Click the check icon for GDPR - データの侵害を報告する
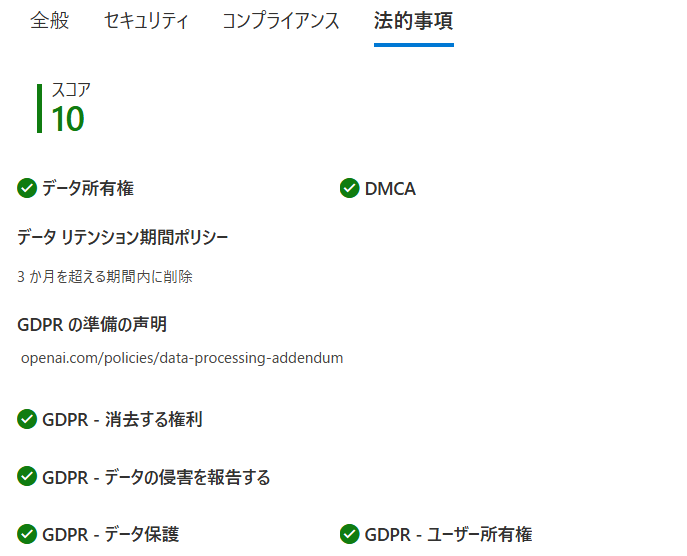 [27, 477]
